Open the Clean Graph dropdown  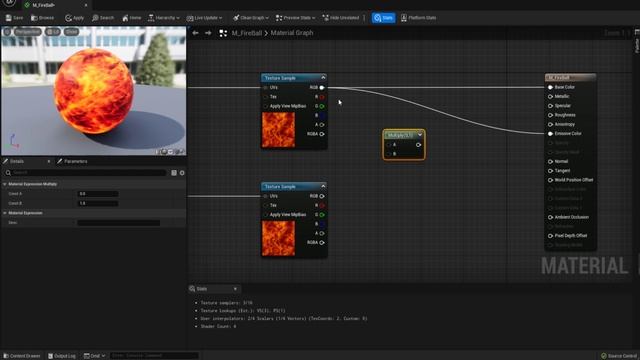coord(251,18)
